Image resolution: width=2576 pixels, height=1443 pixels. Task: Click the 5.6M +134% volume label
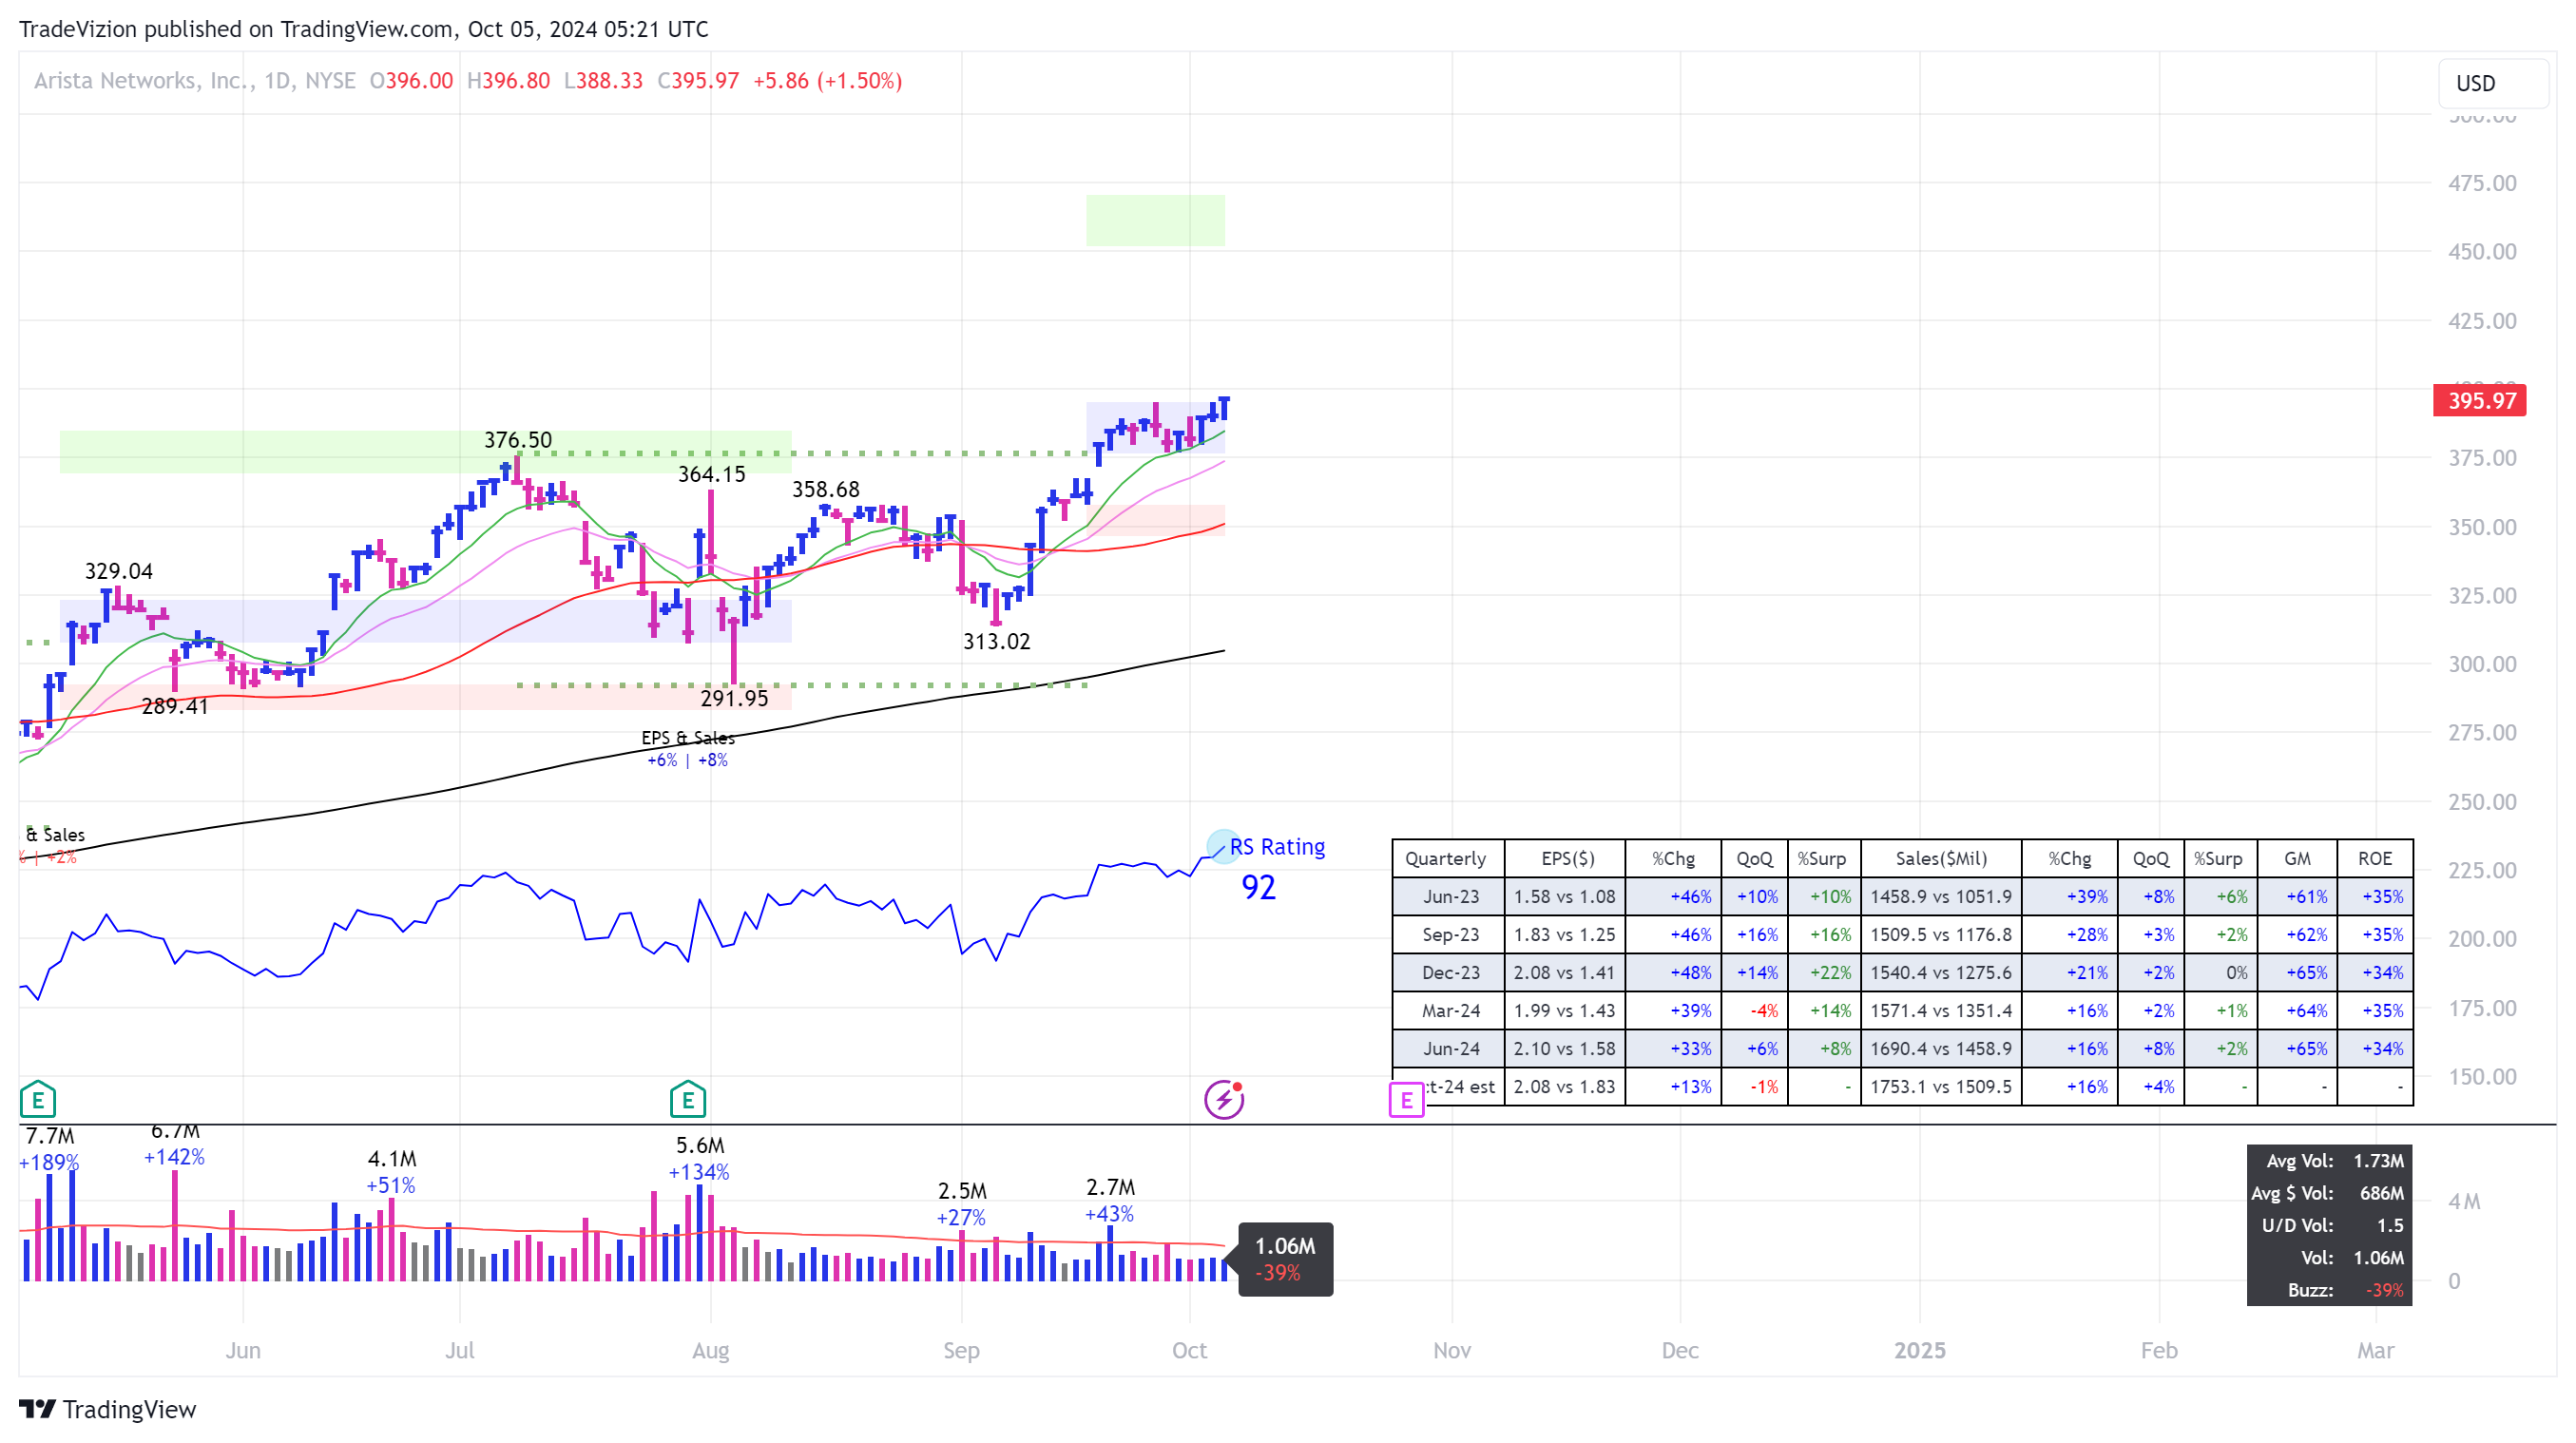(699, 1159)
